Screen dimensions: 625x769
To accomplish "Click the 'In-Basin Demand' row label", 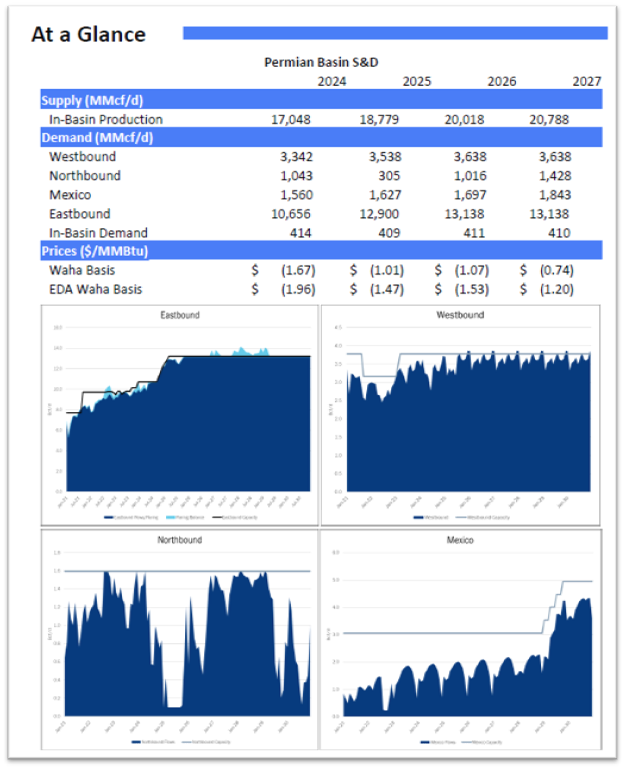I will pyautogui.click(x=98, y=232).
